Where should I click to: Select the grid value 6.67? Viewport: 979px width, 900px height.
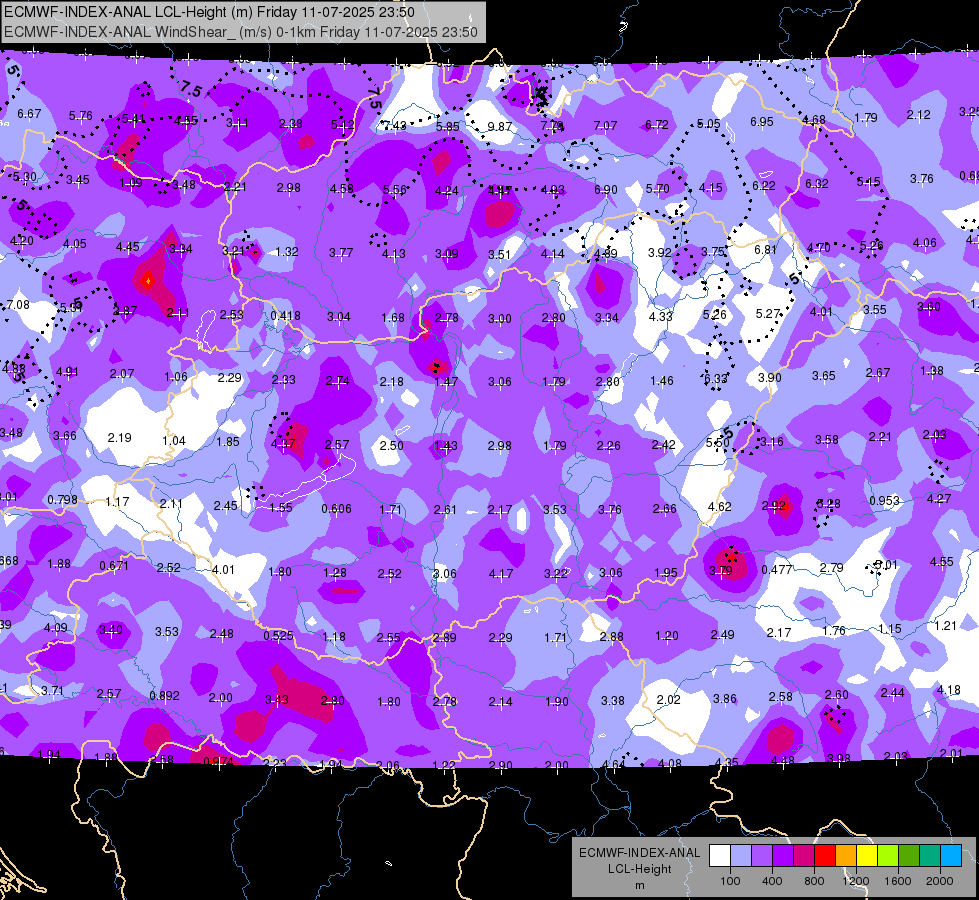[x=29, y=114]
